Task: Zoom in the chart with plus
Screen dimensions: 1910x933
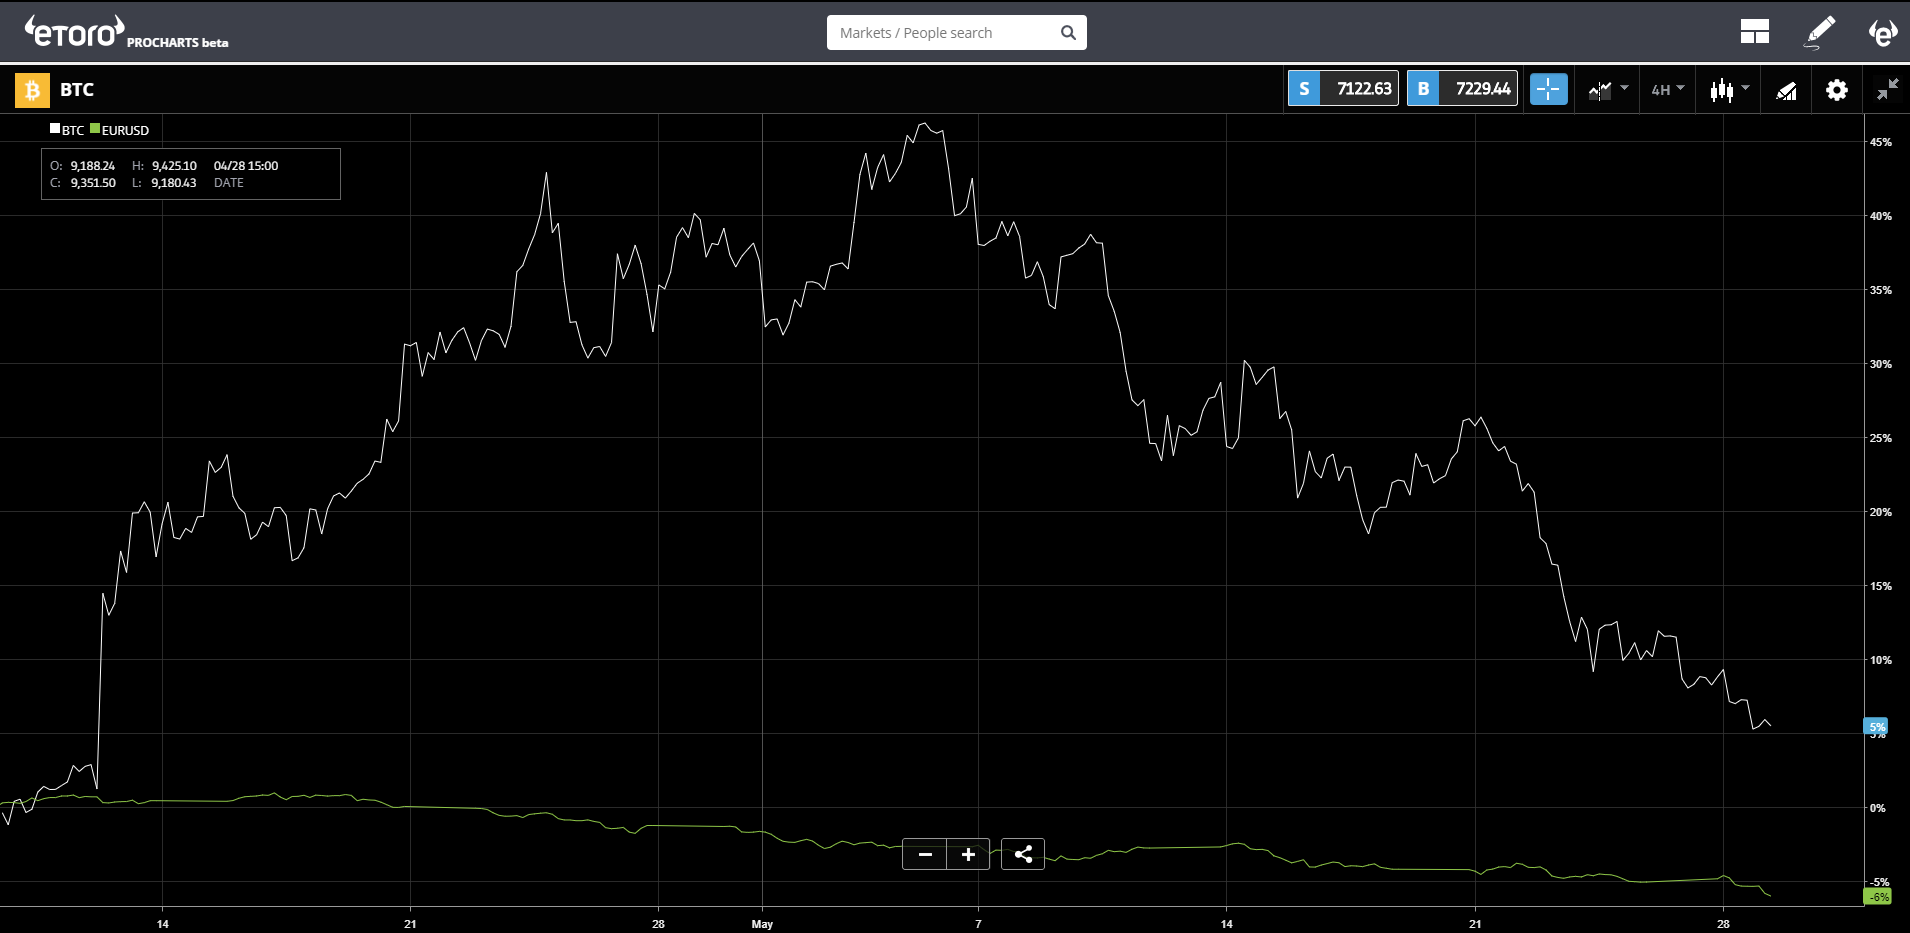Action: coord(968,854)
